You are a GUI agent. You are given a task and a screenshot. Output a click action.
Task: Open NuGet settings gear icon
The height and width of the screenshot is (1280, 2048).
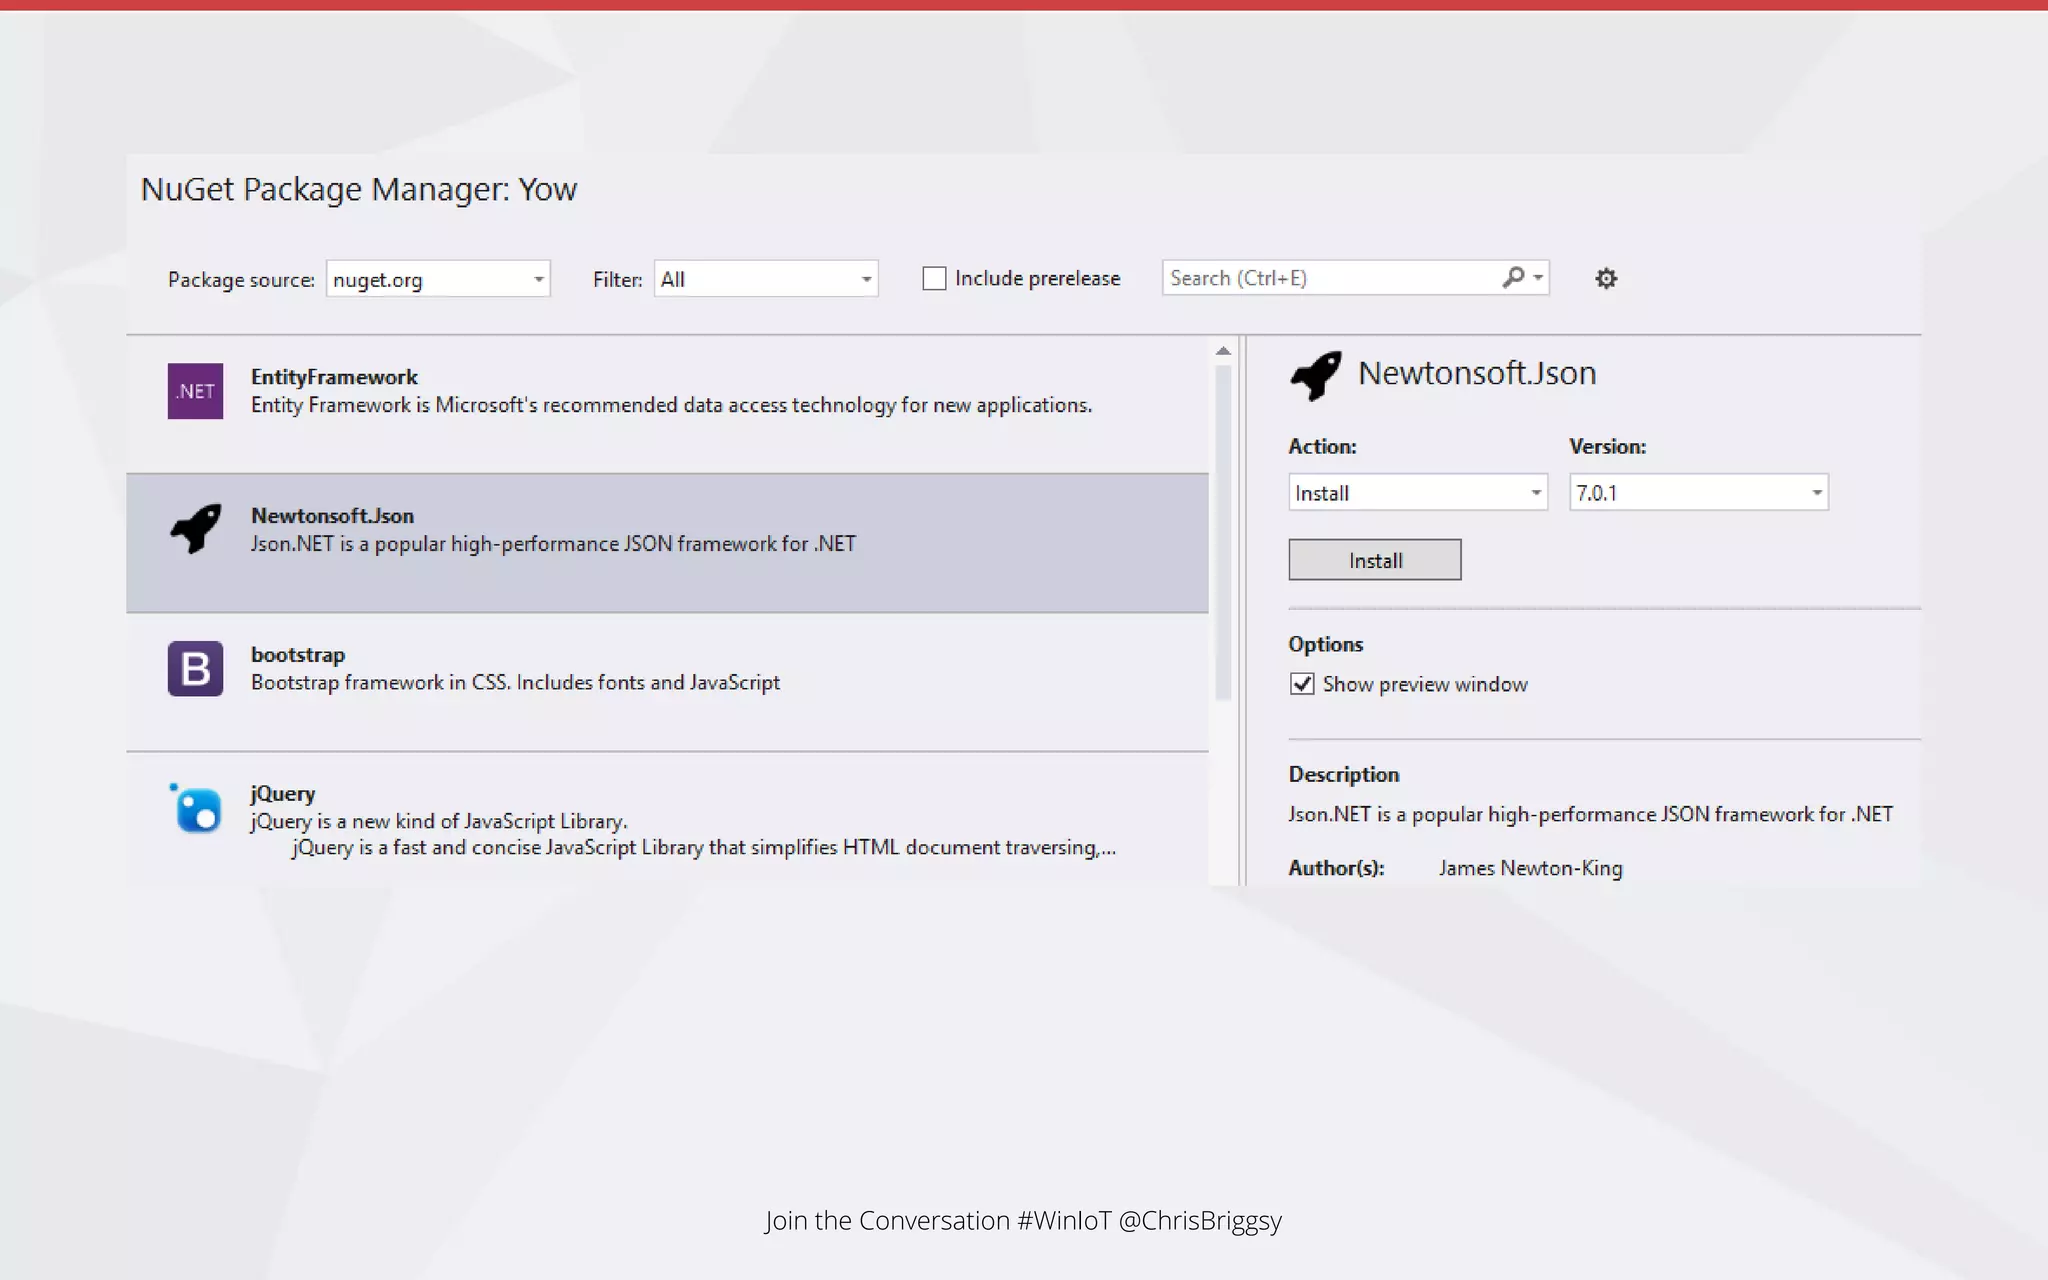point(1605,278)
